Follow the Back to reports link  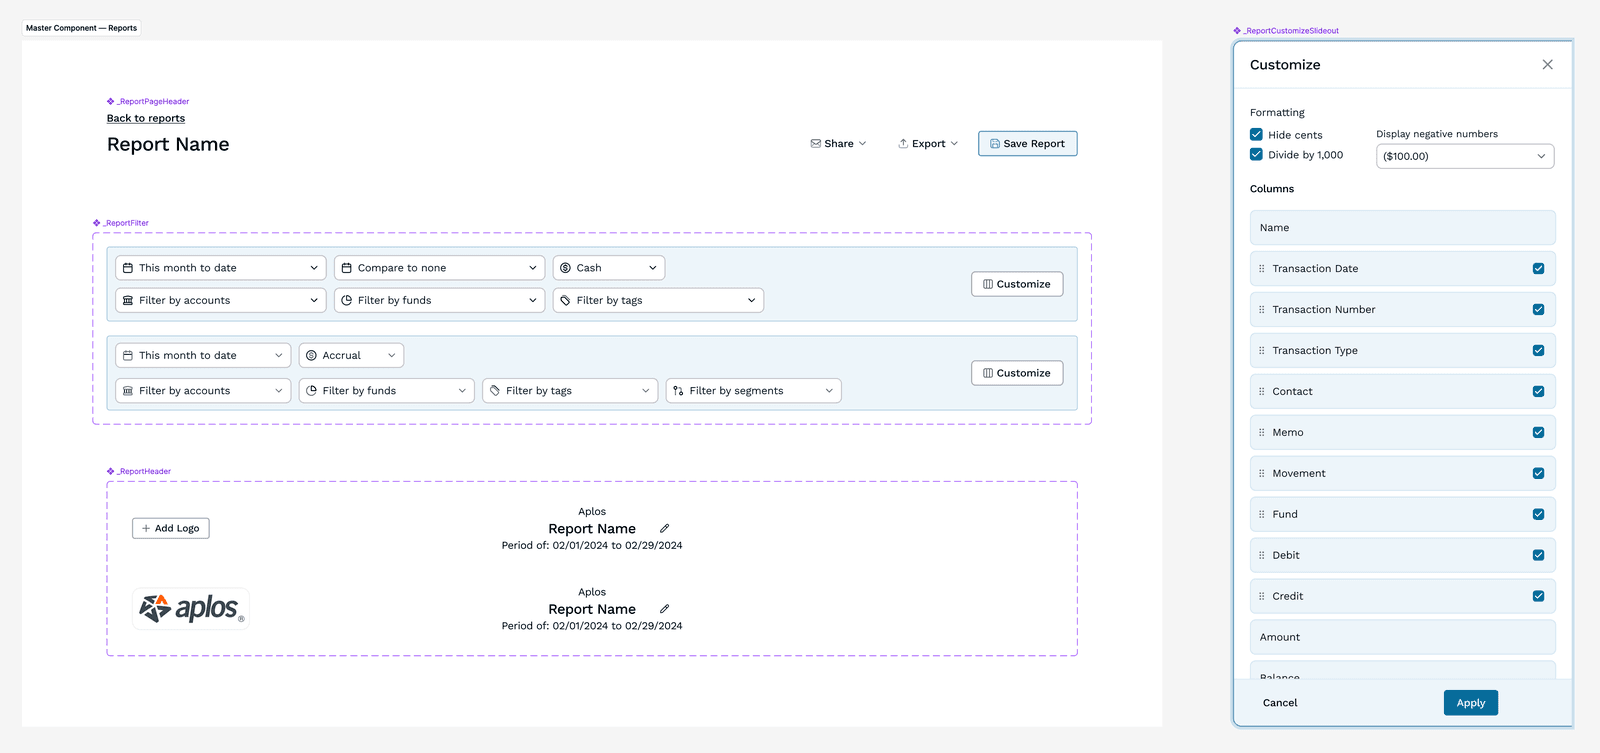point(146,118)
